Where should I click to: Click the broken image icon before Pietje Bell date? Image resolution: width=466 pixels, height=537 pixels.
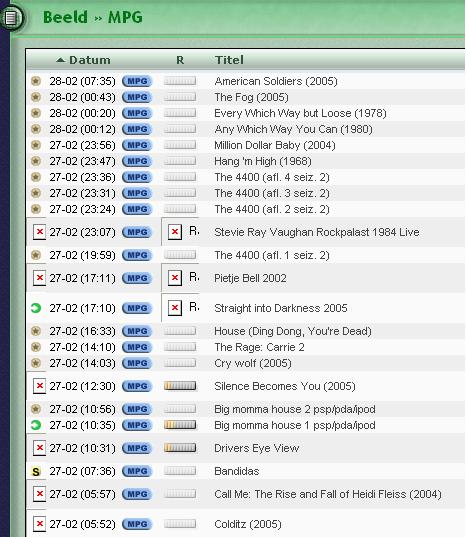[x=39, y=278]
